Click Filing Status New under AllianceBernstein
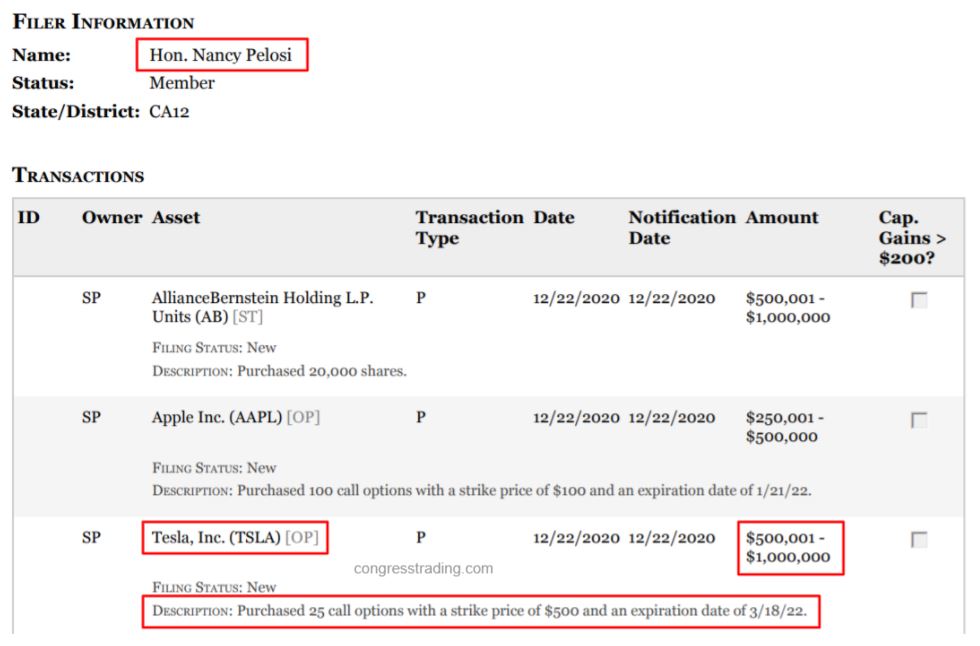 click(214, 347)
